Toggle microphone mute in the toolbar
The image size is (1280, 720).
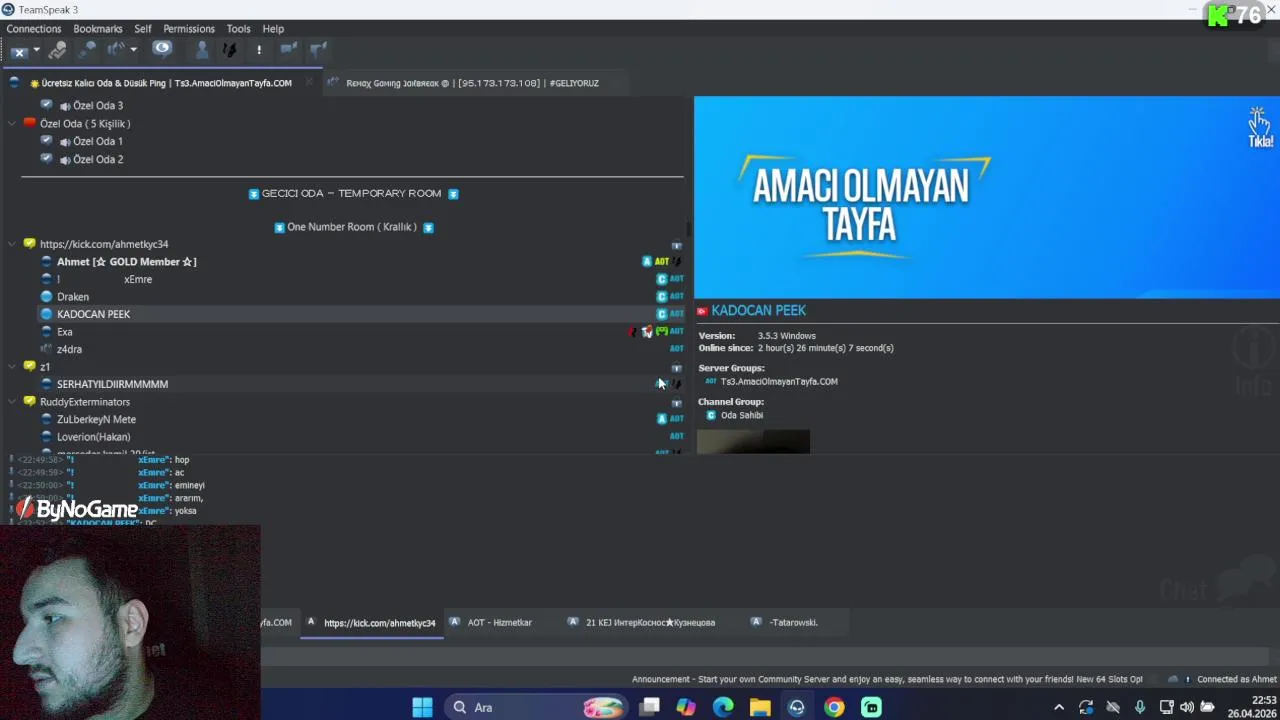[x=87, y=49]
